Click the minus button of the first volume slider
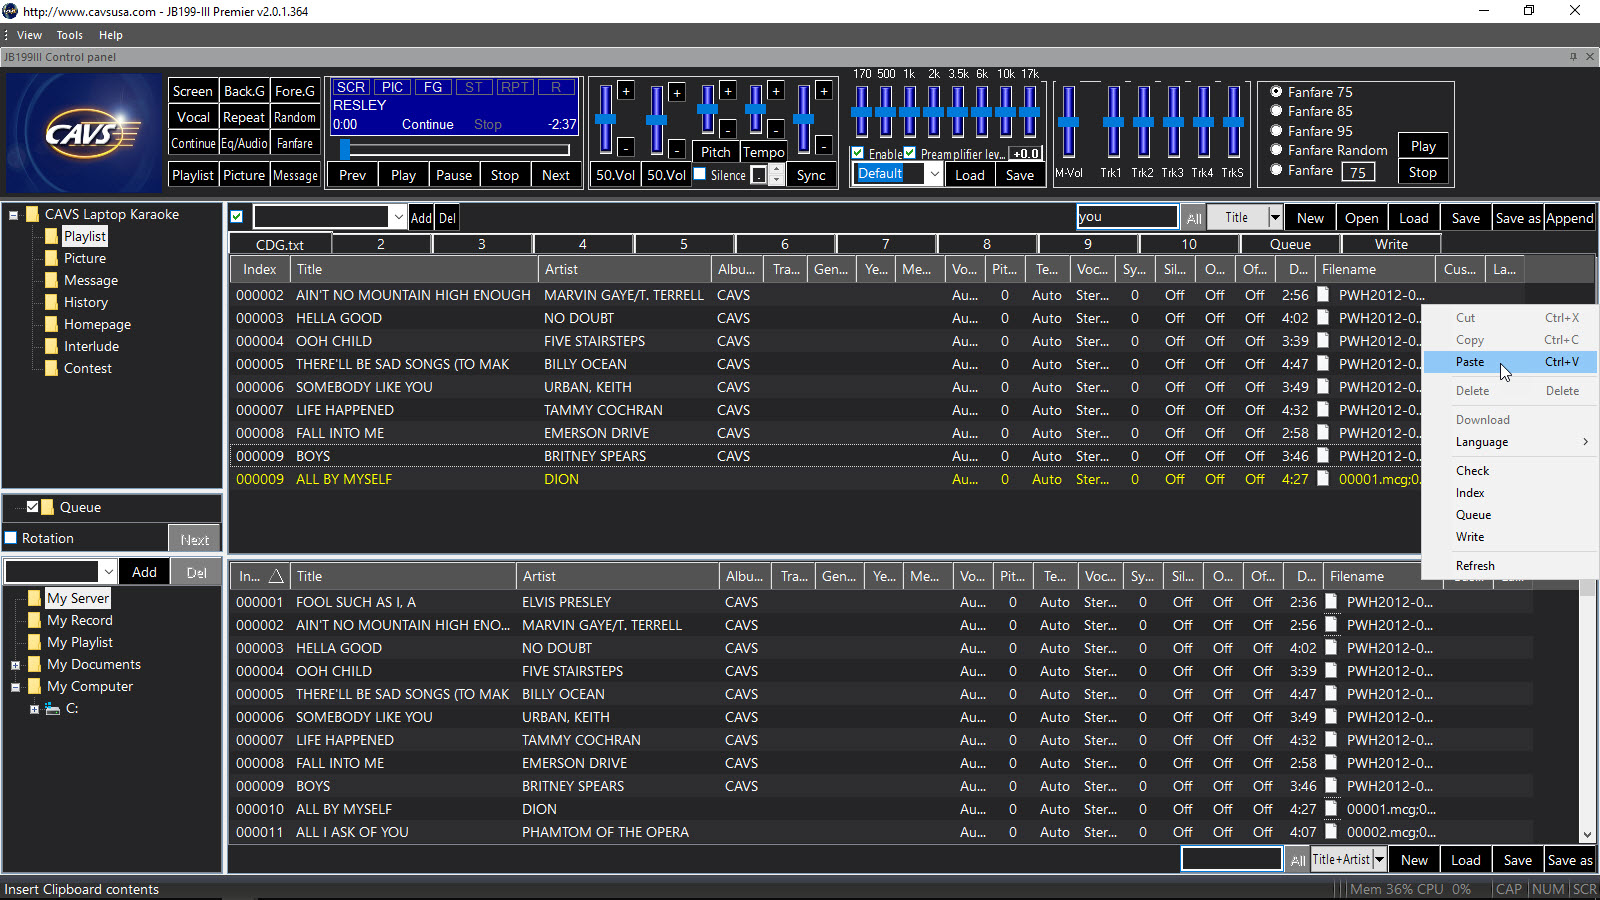This screenshot has width=1600, height=900. pos(626,147)
